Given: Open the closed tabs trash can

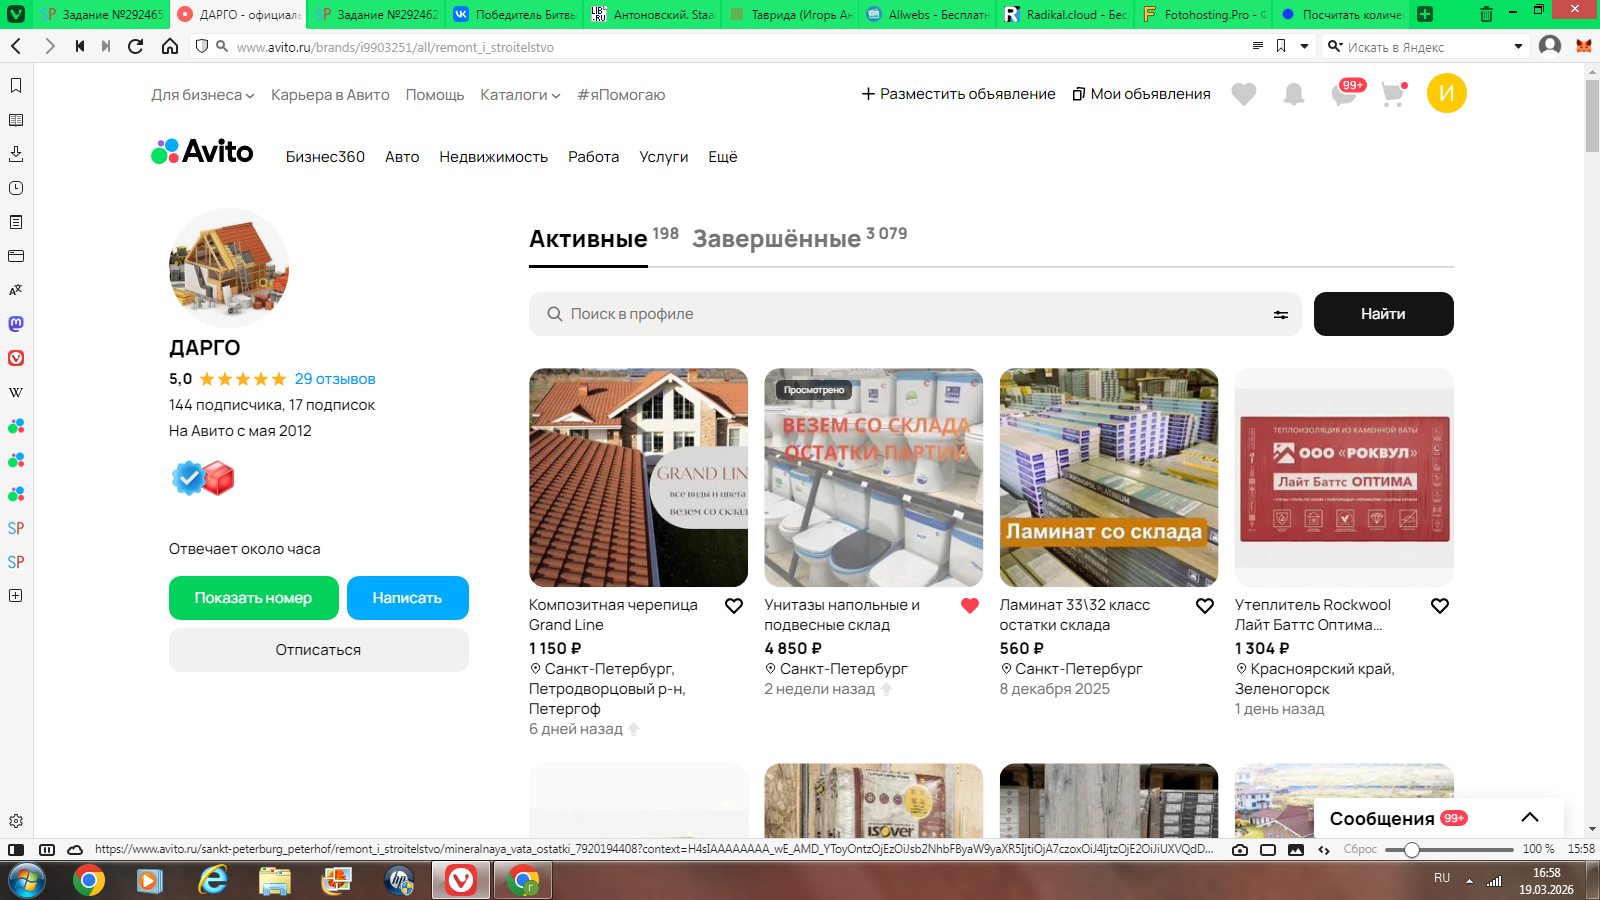Looking at the screenshot, I should (x=1486, y=14).
